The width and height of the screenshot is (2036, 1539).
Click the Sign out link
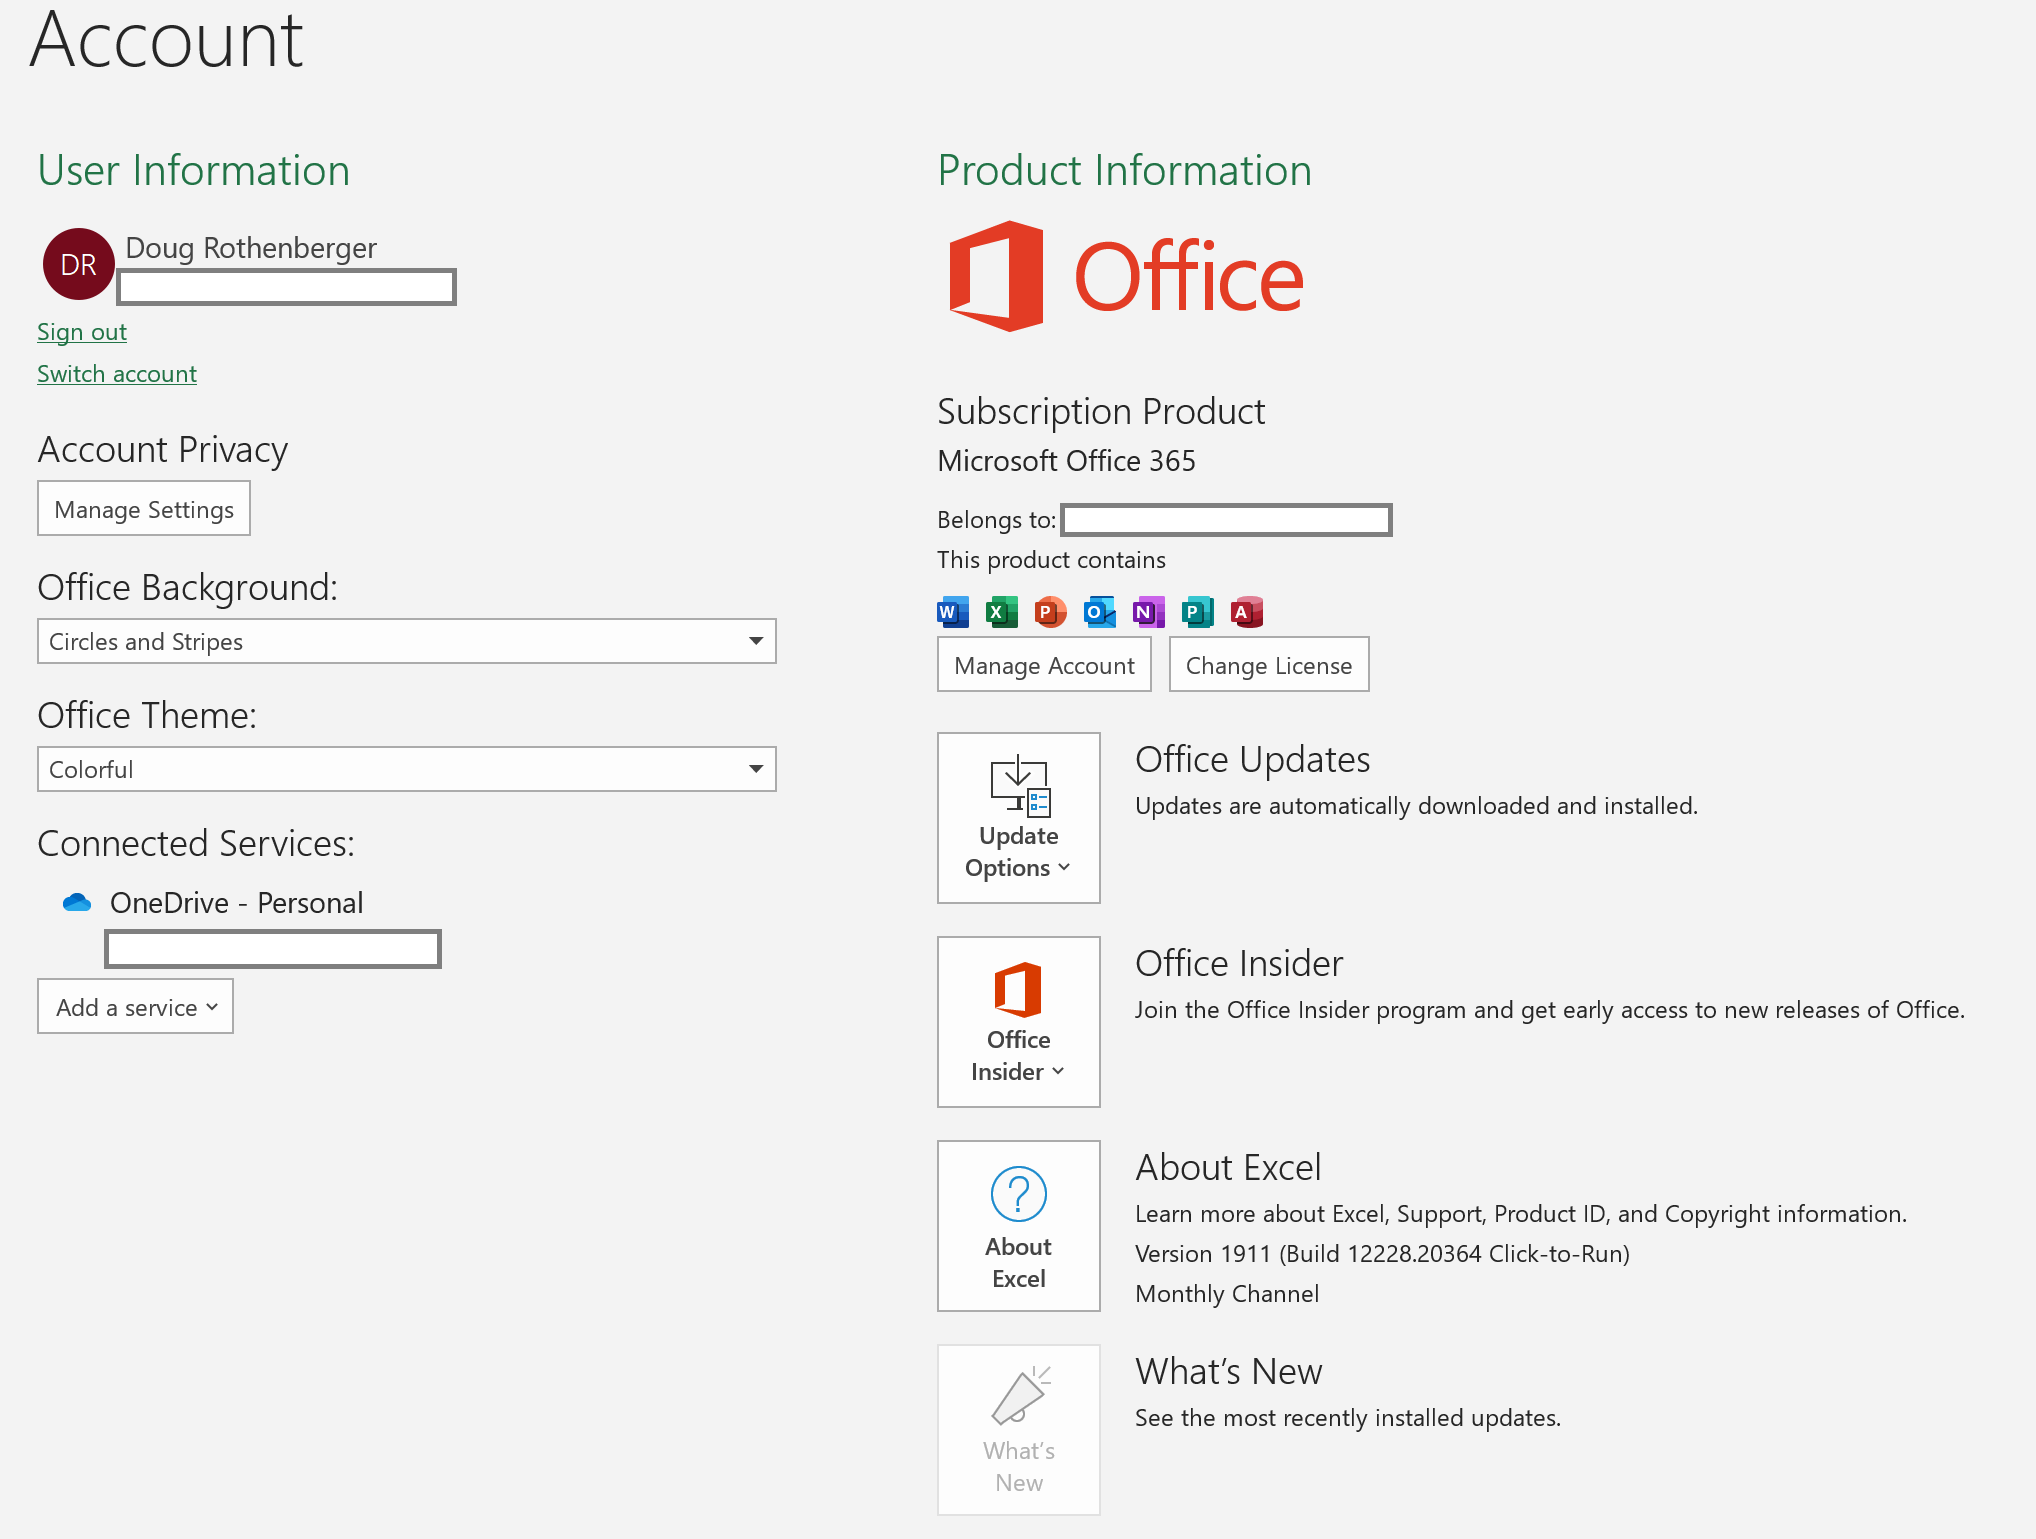[82, 332]
